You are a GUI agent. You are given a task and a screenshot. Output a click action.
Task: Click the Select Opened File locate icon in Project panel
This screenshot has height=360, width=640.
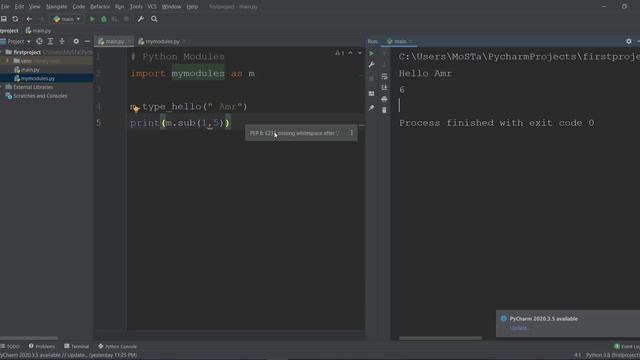39,41
